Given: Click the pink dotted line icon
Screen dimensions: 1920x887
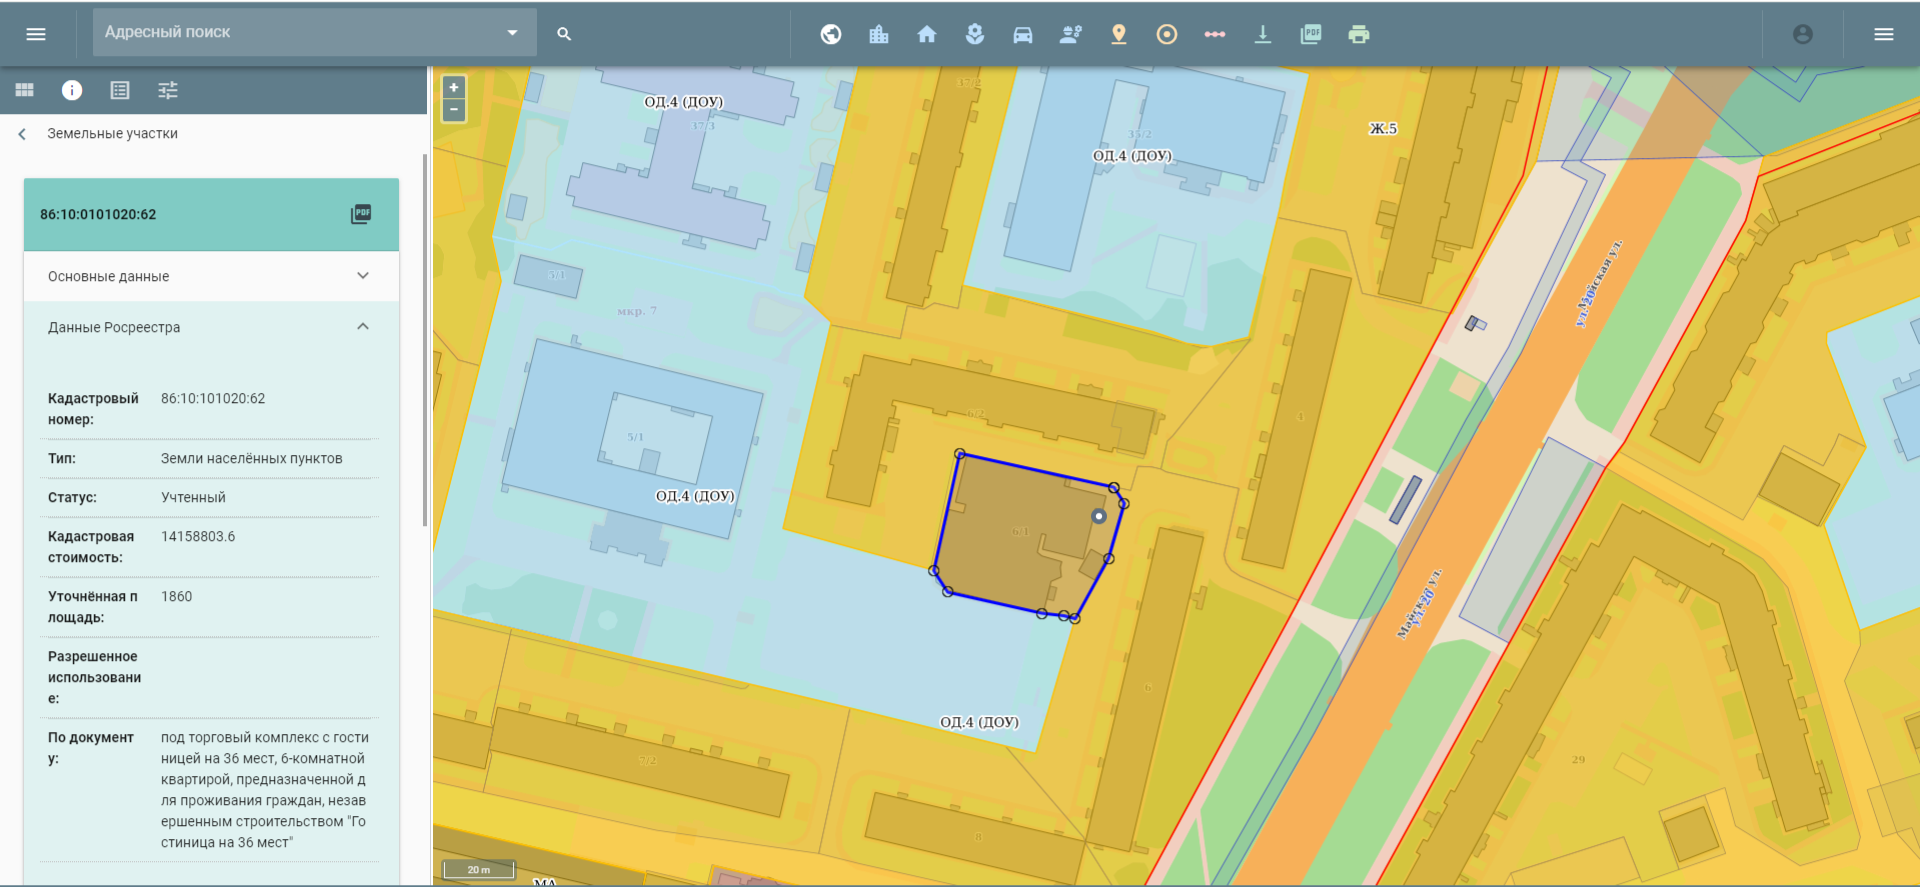Looking at the screenshot, I should 1215,34.
